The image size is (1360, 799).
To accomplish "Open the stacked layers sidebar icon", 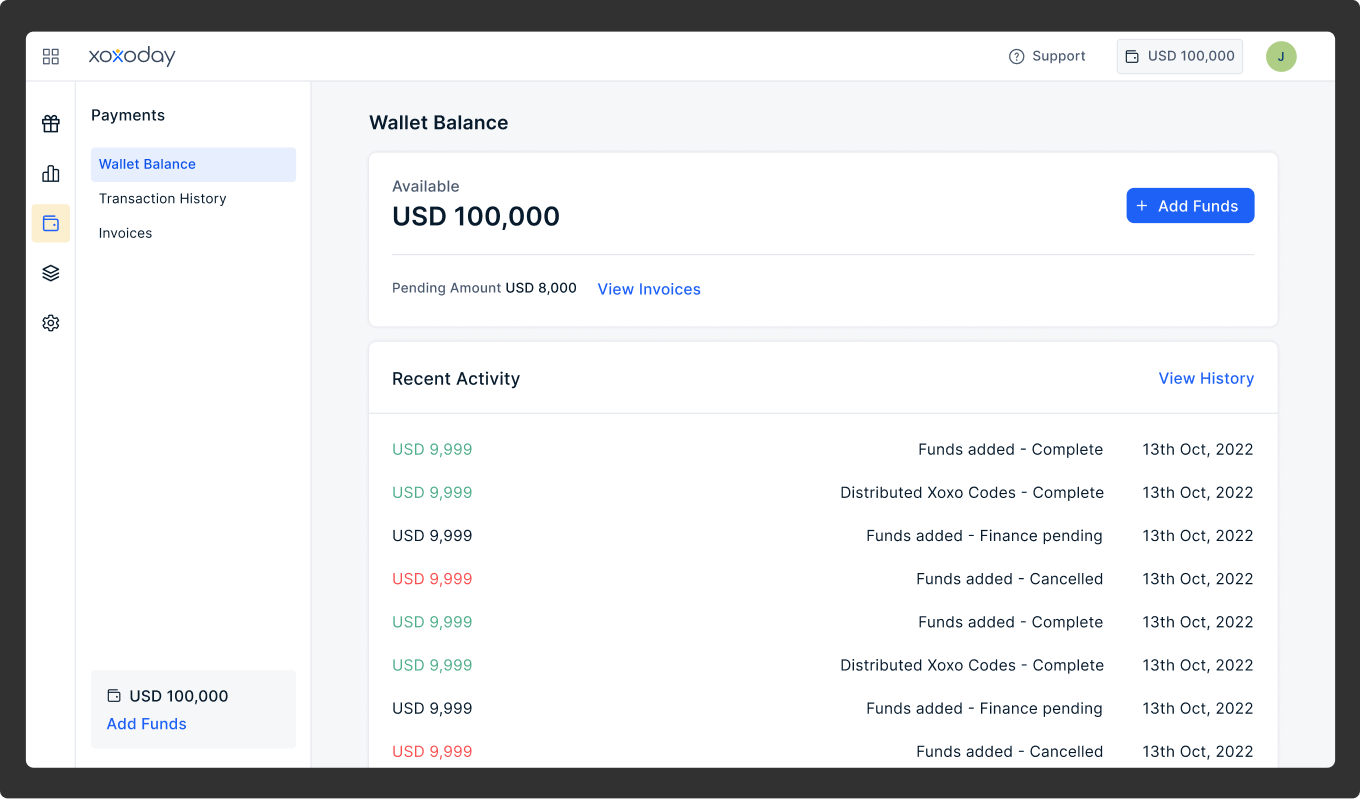I will point(51,273).
